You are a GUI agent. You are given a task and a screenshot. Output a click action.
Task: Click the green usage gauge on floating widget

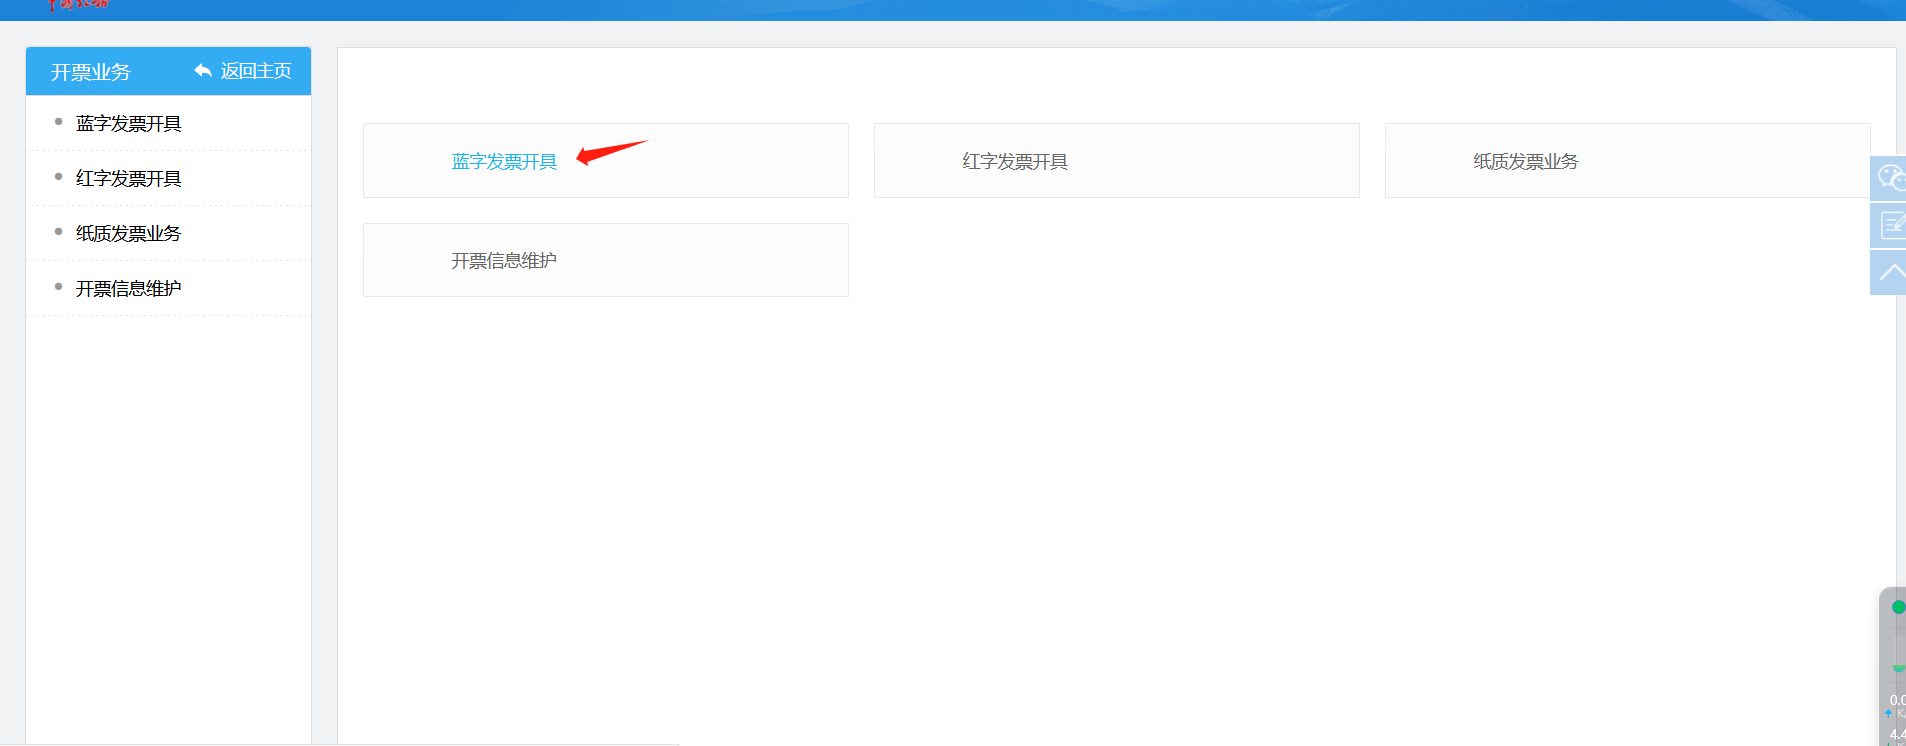pyautogui.click(x=1897, y=667)
